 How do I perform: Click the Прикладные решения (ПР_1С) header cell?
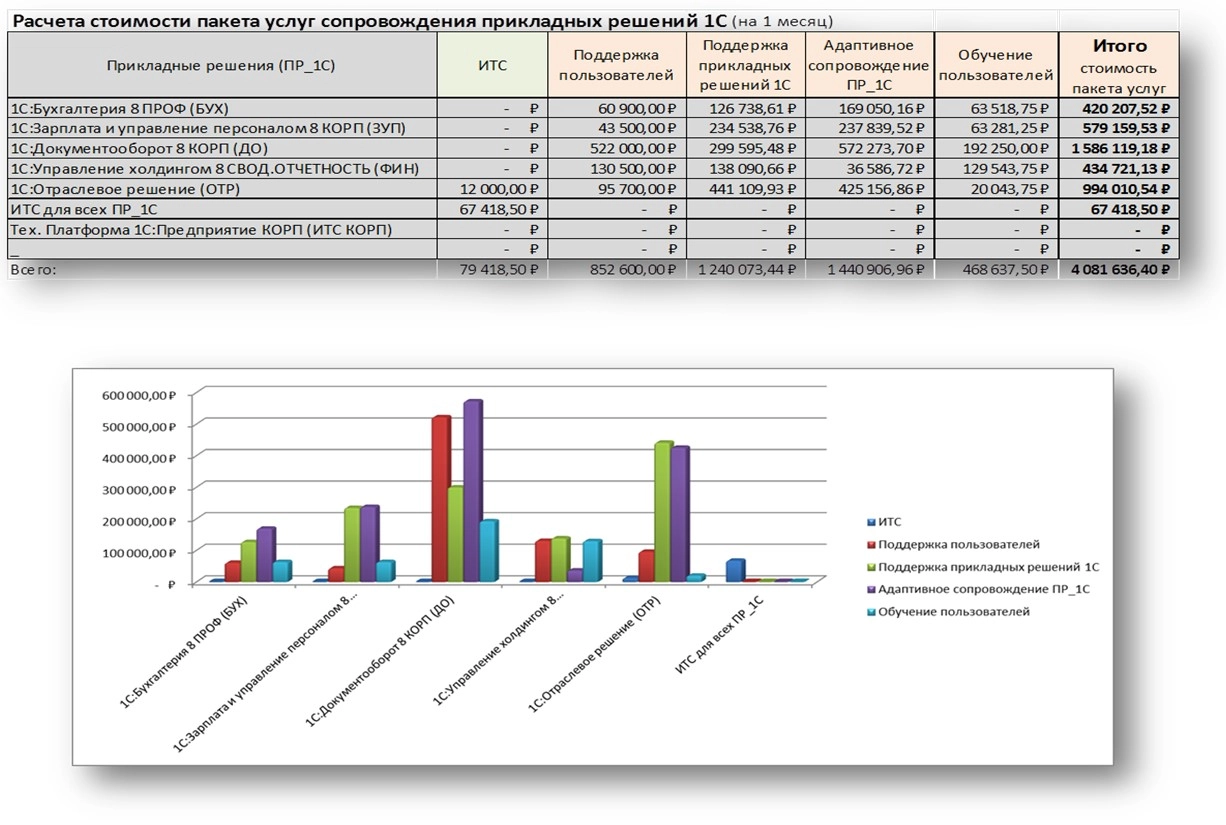coord(222,65)
